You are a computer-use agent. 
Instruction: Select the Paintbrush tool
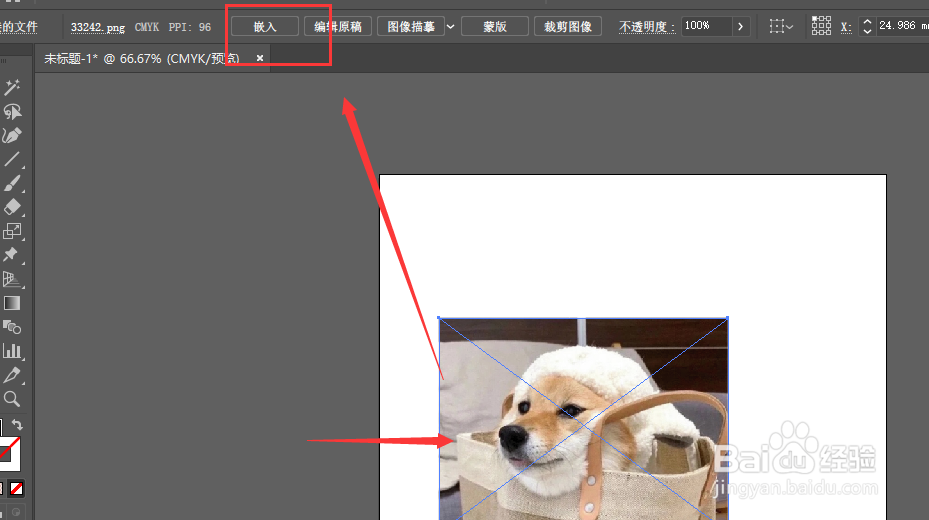pyautogui.click(x=12, y=184)
